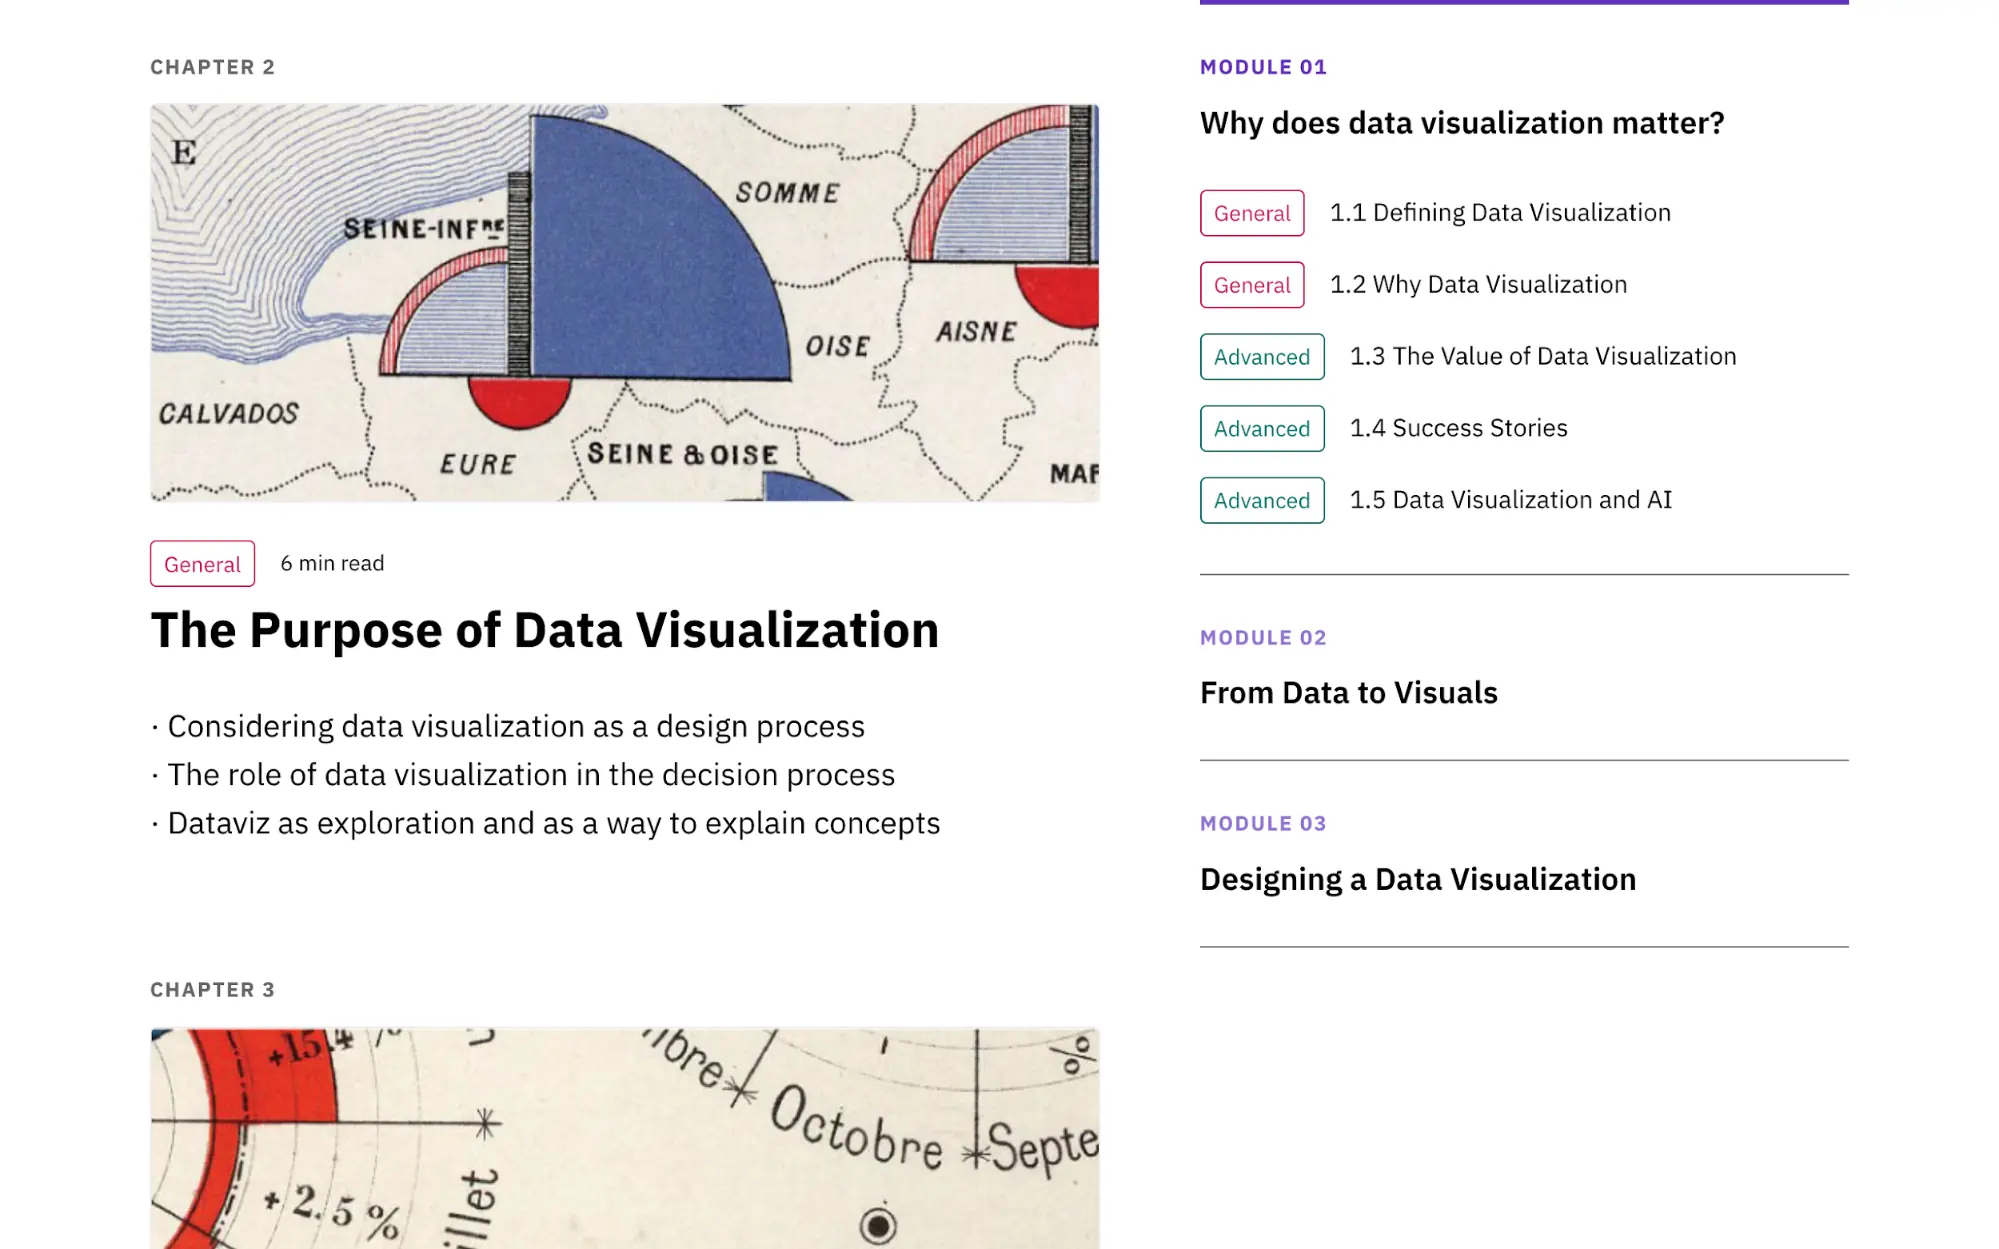Select the MODULE 03 label
Image resolution: width=1999 pixels, height=1249 pixels.
(1262, 824)
